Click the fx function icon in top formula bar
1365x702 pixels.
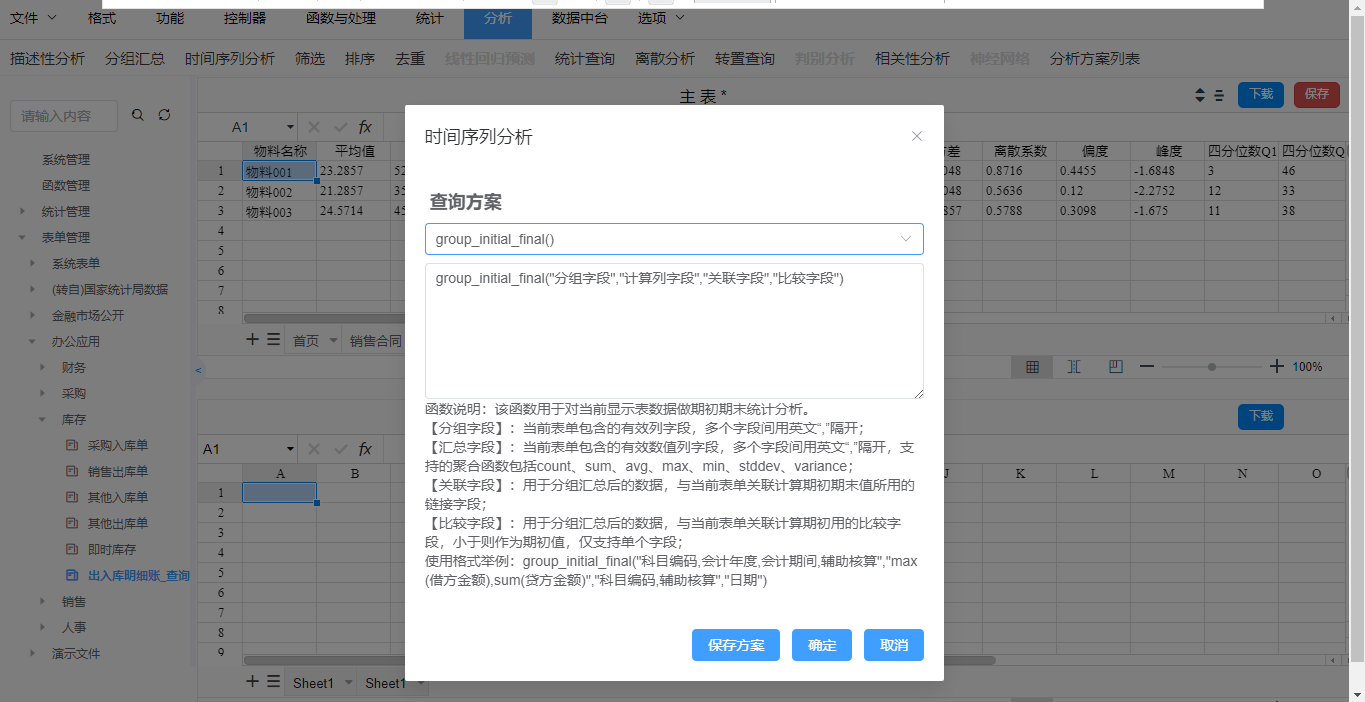click(x=365, y=127)
